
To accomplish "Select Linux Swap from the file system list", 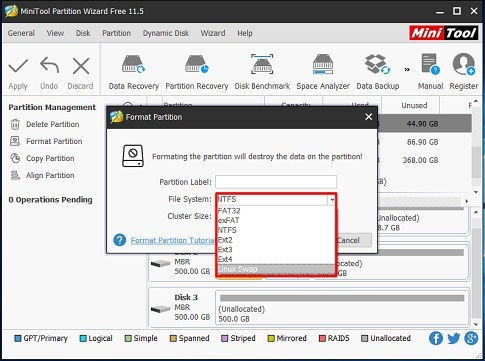I will click(x=275, y=269).
